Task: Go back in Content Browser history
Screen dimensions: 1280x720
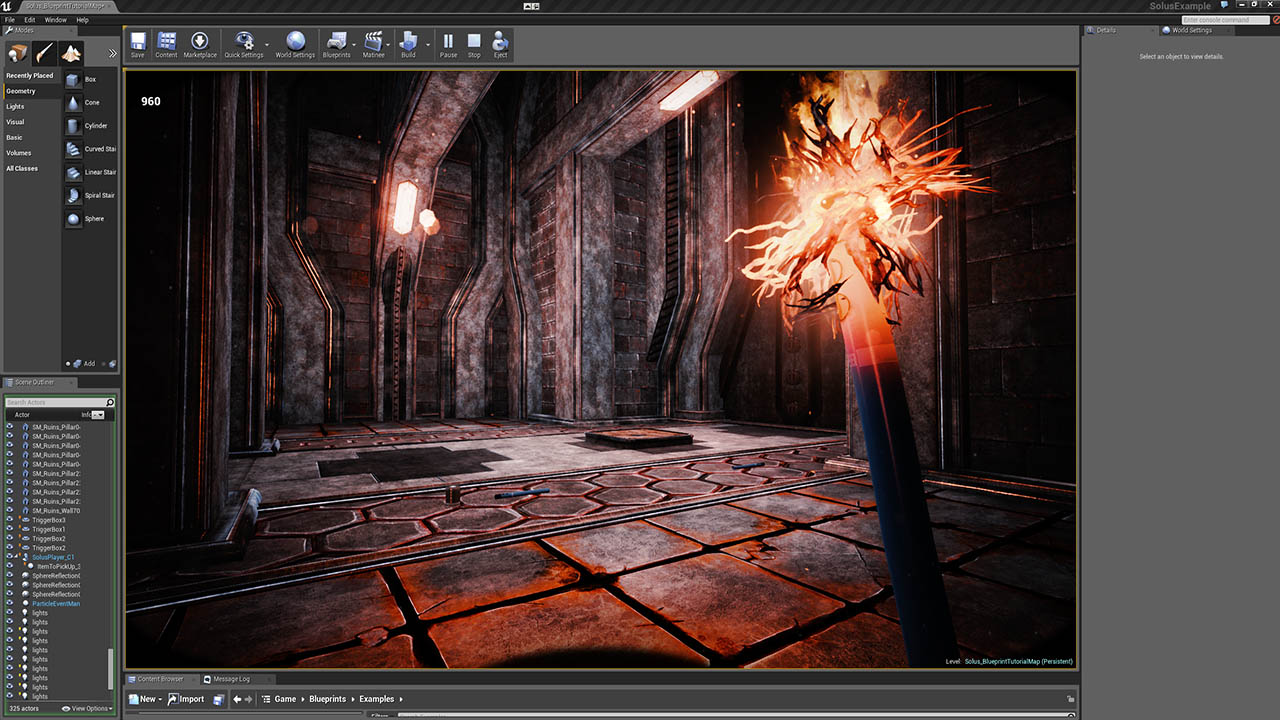Action: [x=238, y=699]
